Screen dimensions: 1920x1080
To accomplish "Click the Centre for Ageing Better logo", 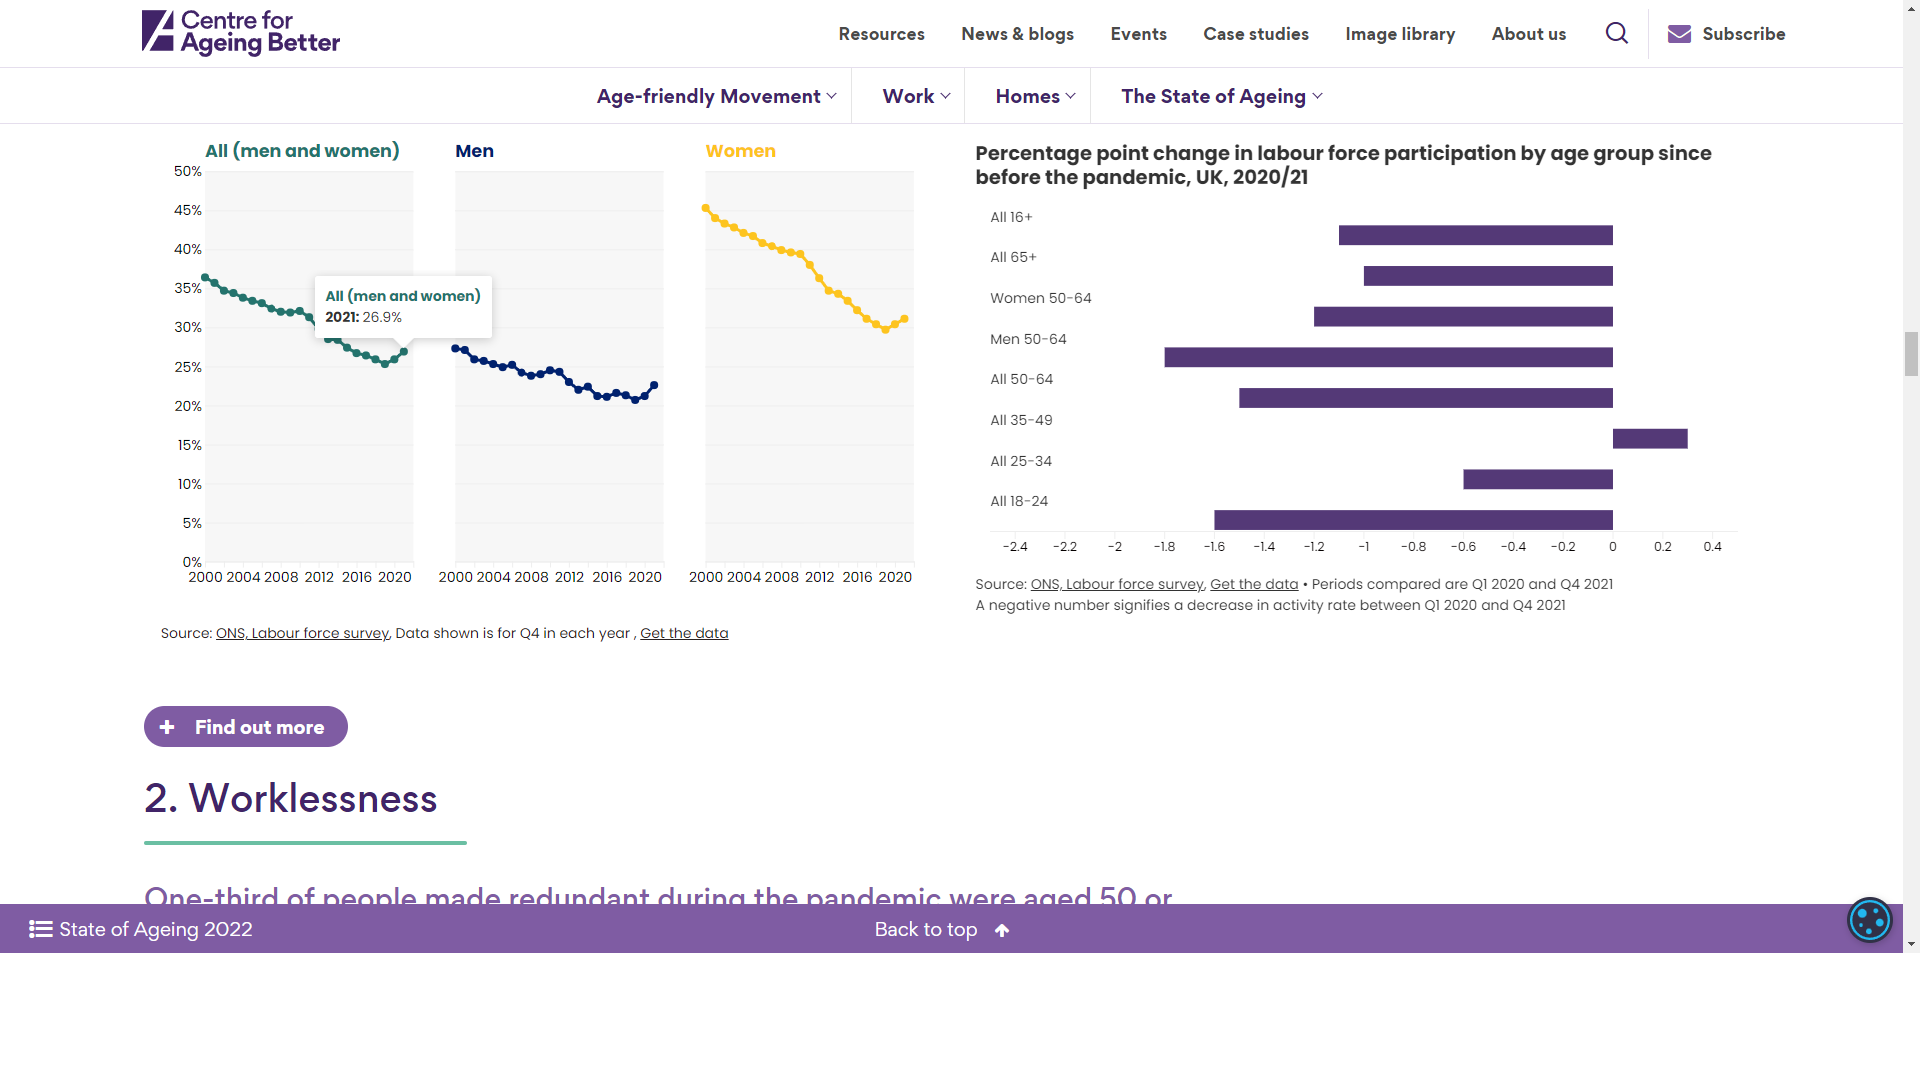I will point(241,33).
